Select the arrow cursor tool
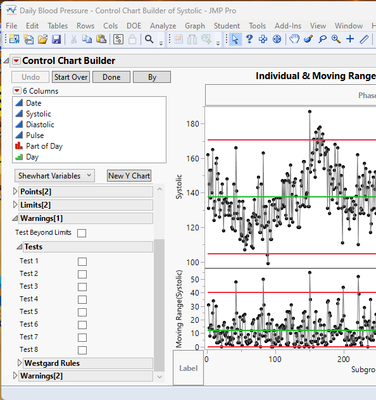Viewport: 376px width, 400px height. pos(235,39)
